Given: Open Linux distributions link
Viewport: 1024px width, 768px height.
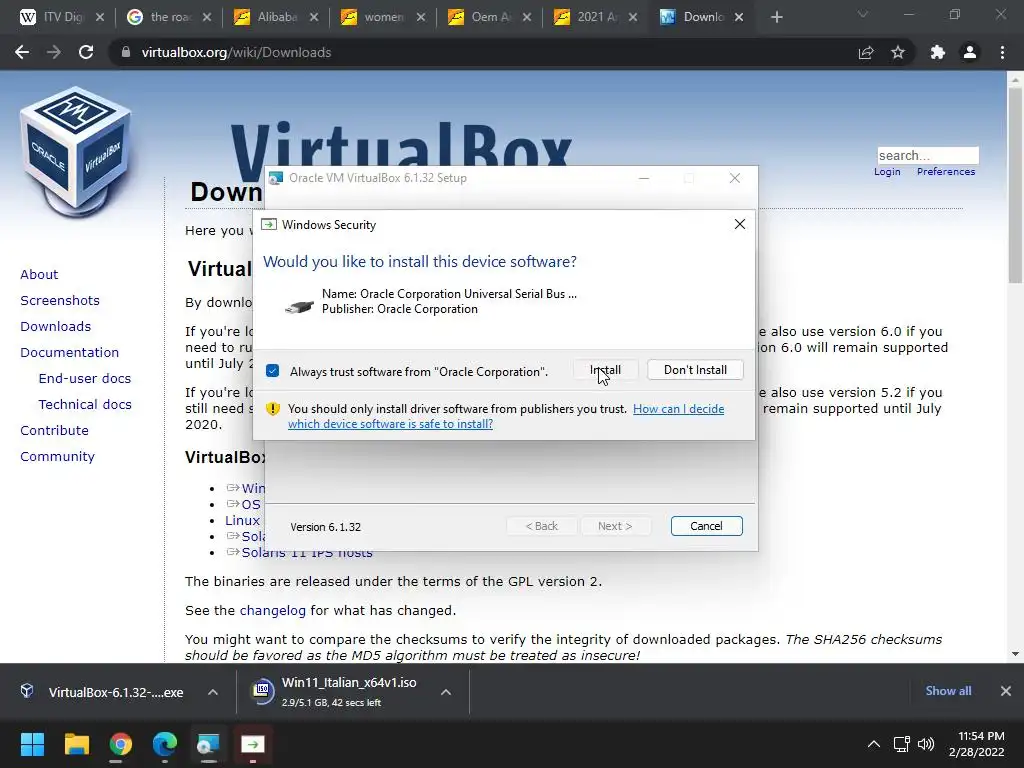Looking at the screenshot, I should pos(242,520).
